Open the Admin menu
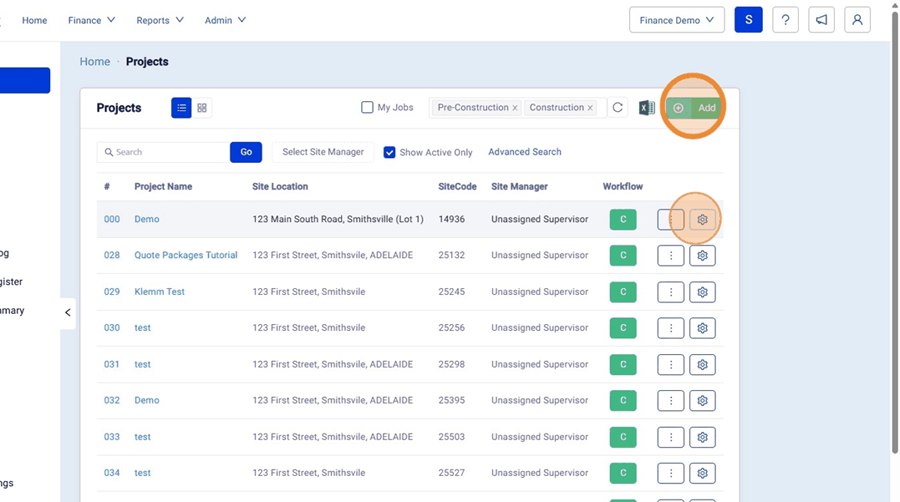 (x=225, y=20)
